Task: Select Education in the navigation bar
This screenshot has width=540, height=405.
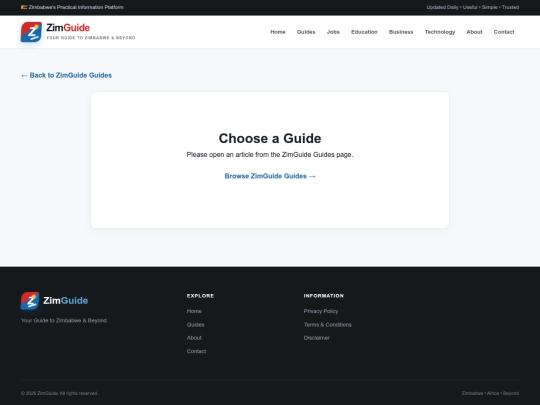Action: point(364,32)
